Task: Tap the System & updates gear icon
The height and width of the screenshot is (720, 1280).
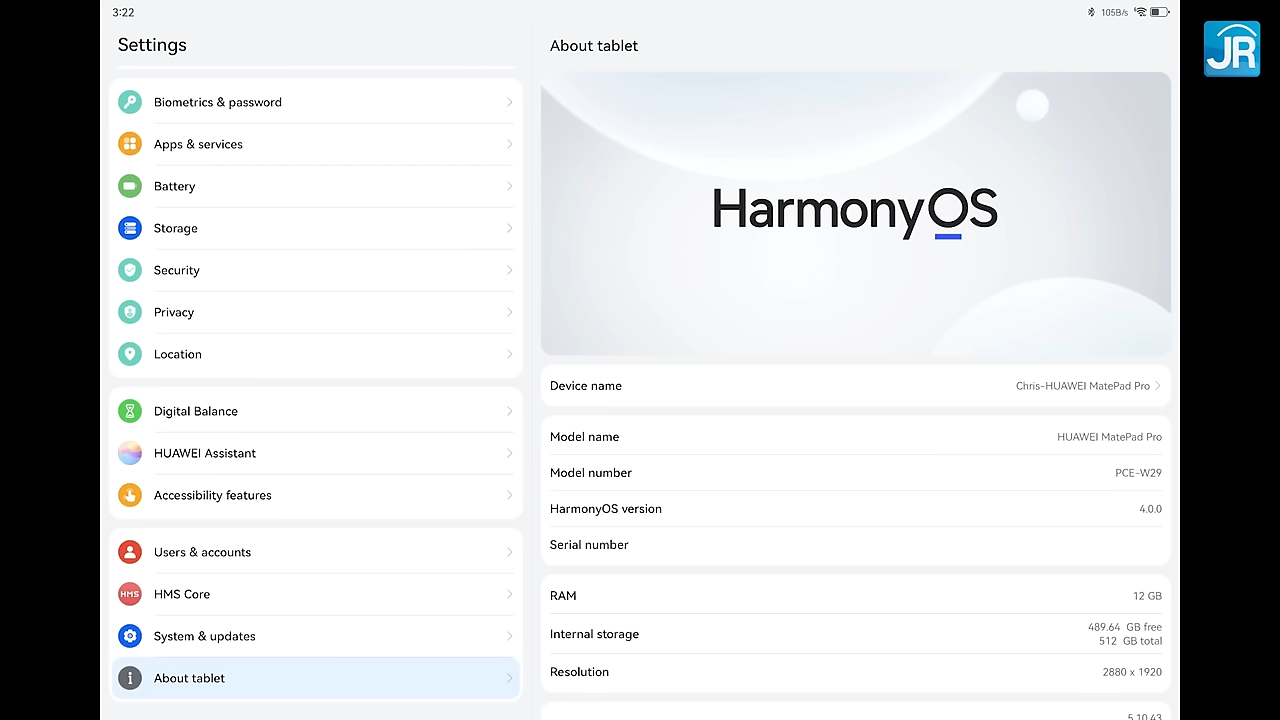Action: pos(130,636)
